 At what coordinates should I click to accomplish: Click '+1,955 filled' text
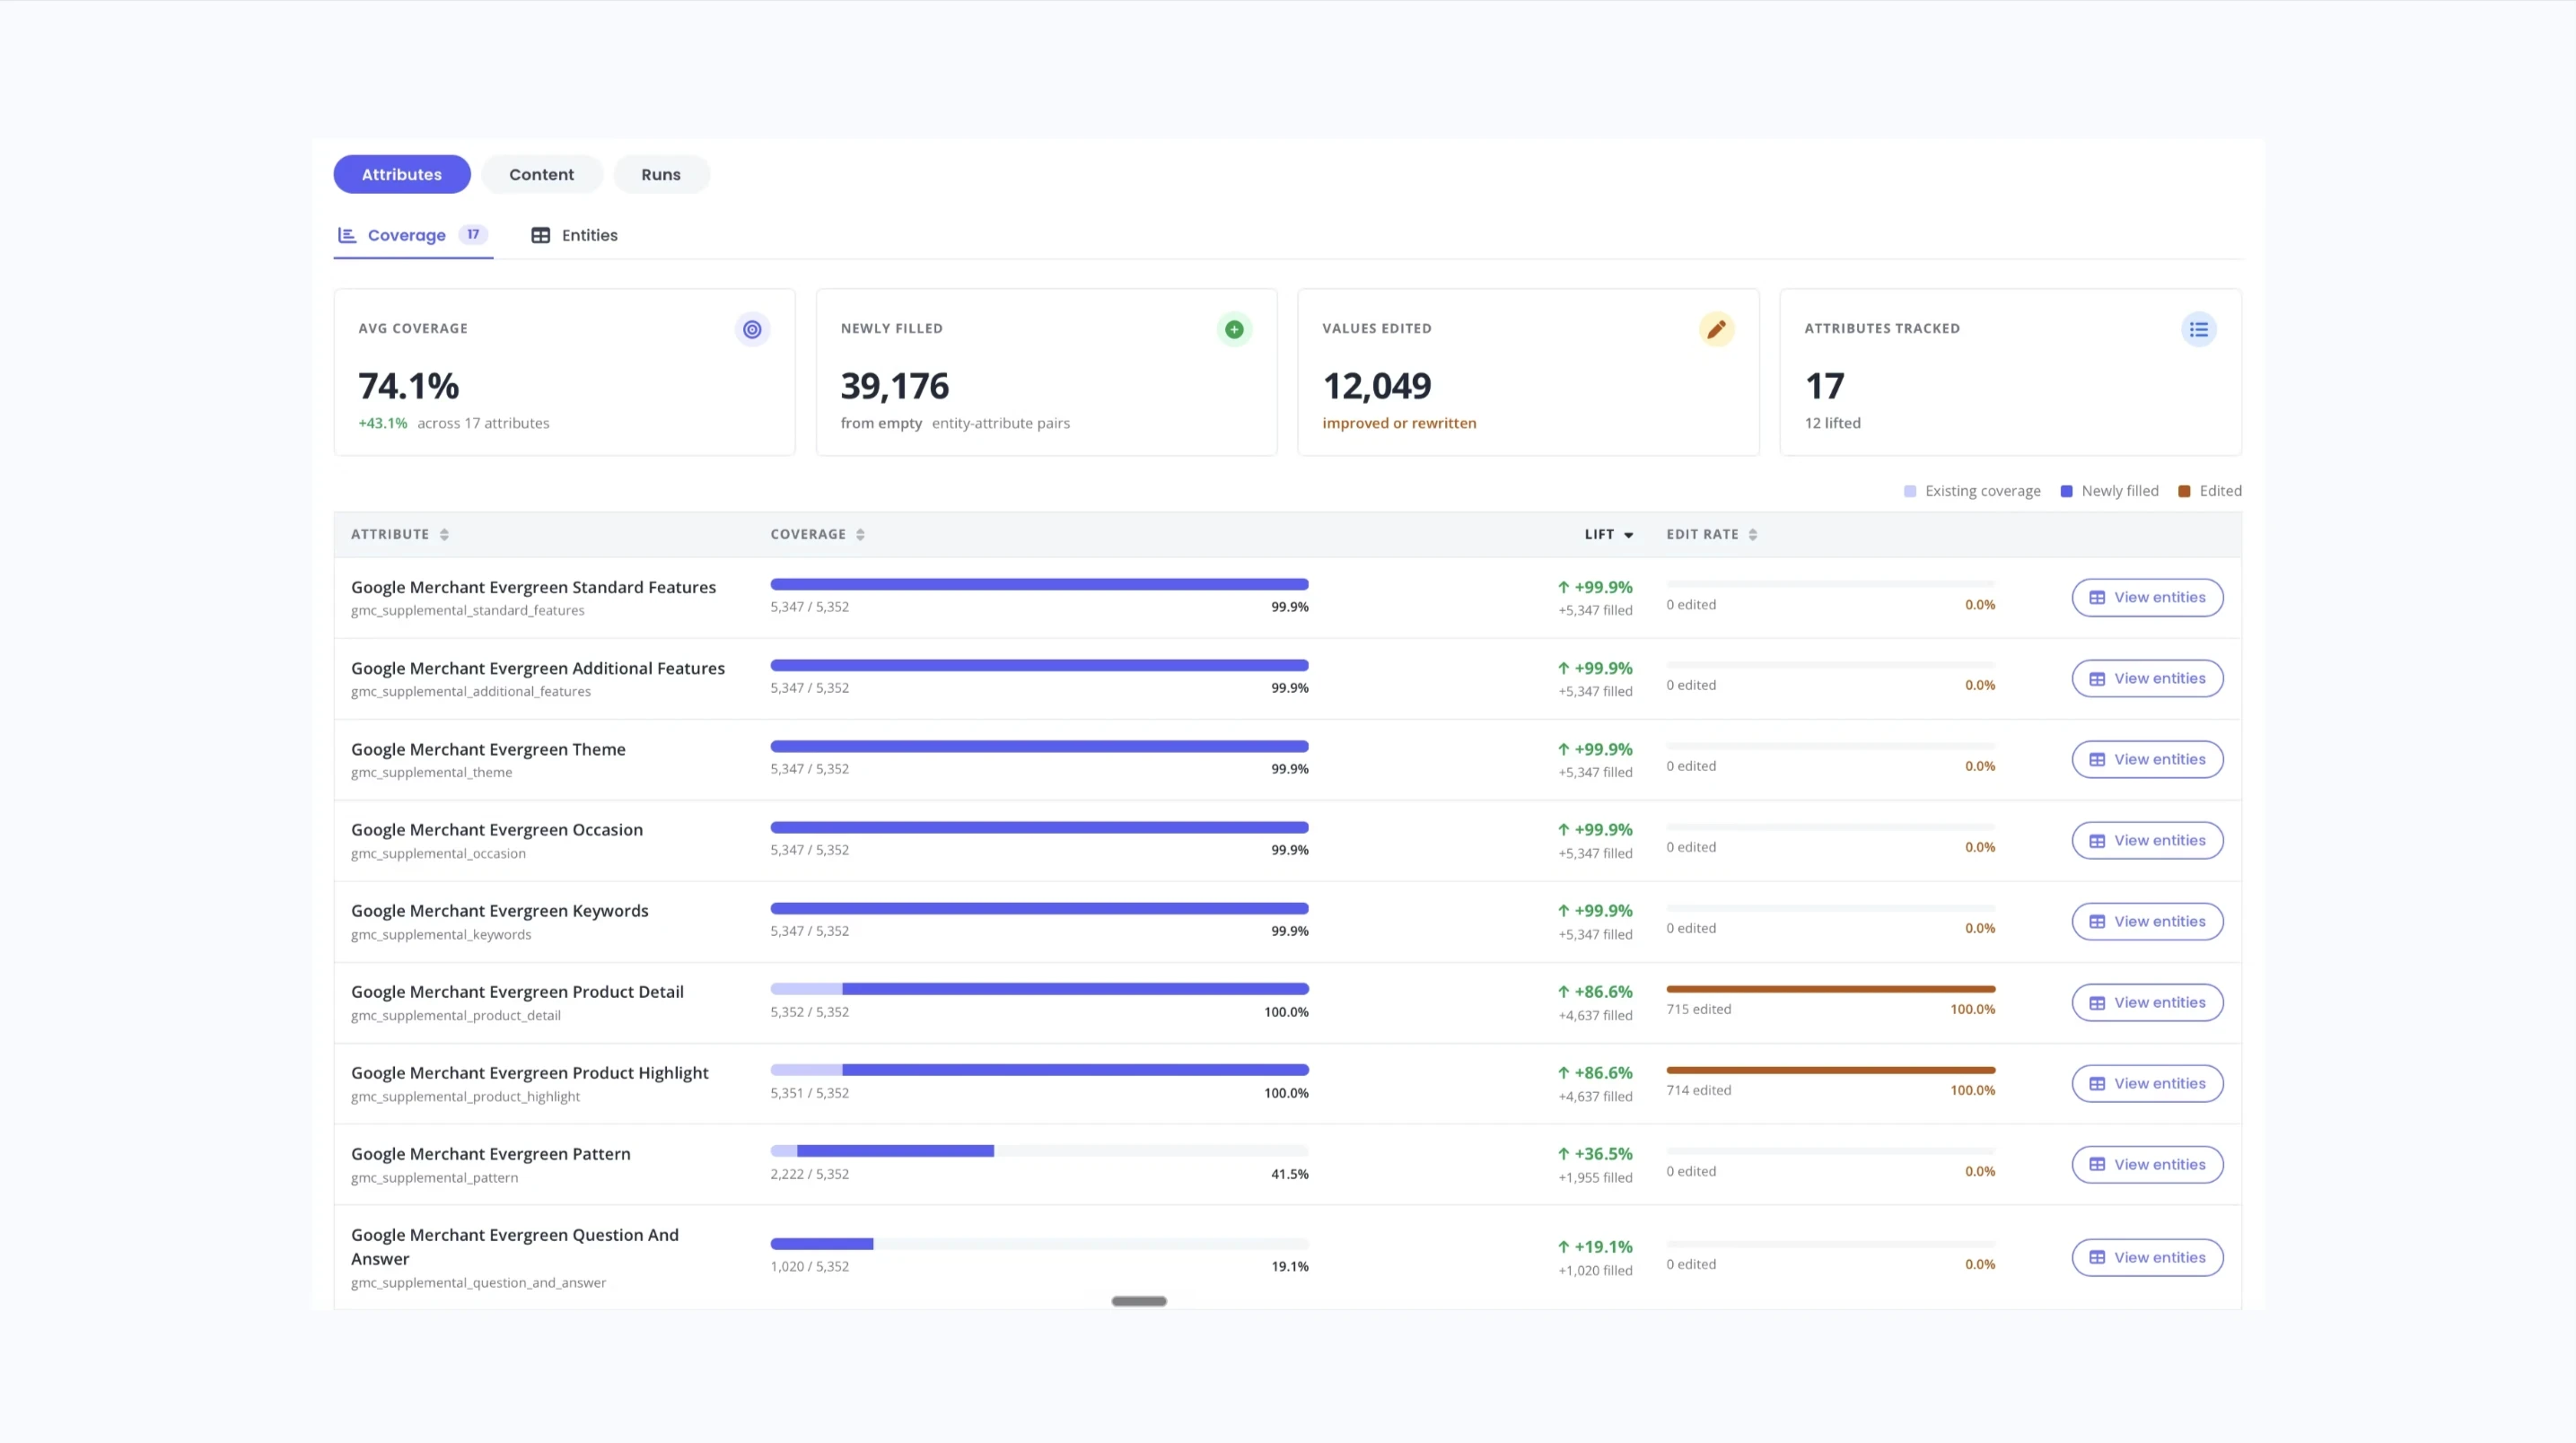pyautogui.click(x=1595, y=1178)
